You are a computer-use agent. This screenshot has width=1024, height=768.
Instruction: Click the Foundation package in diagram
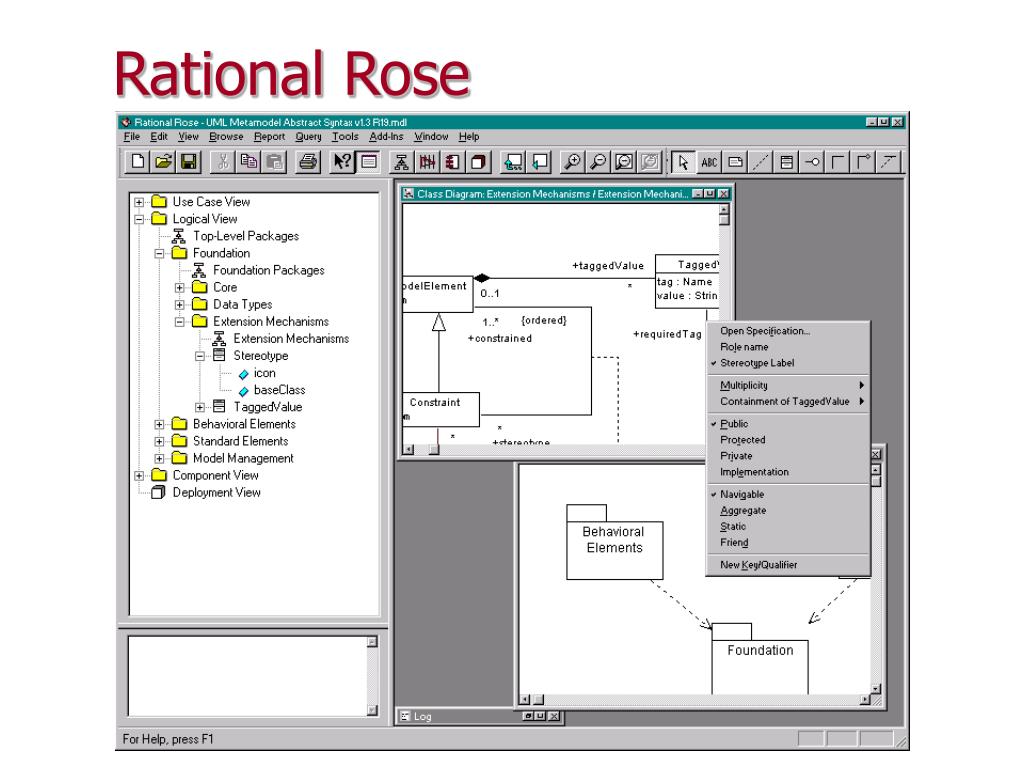[760, 660]
